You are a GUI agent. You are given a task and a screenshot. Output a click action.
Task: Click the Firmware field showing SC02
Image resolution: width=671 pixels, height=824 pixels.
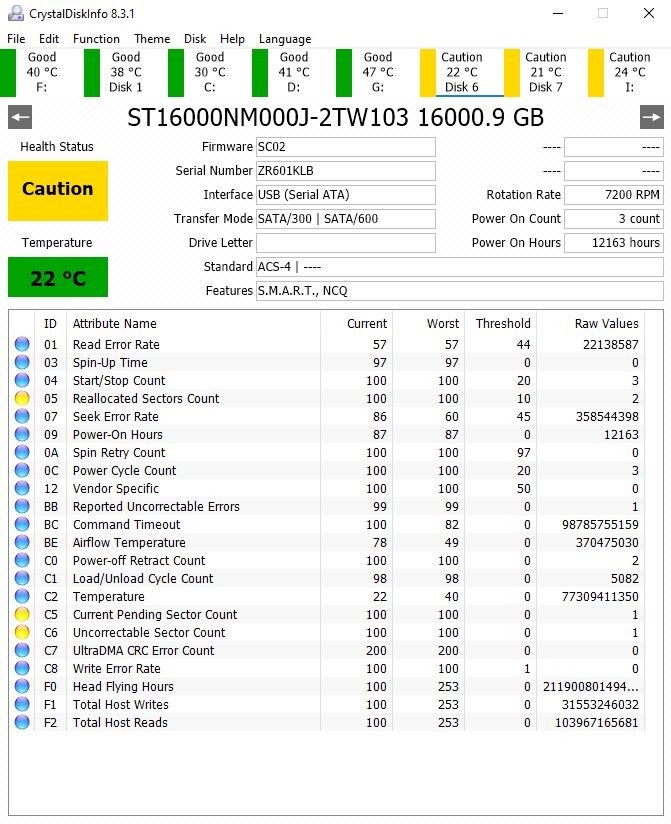coord(346,147)
